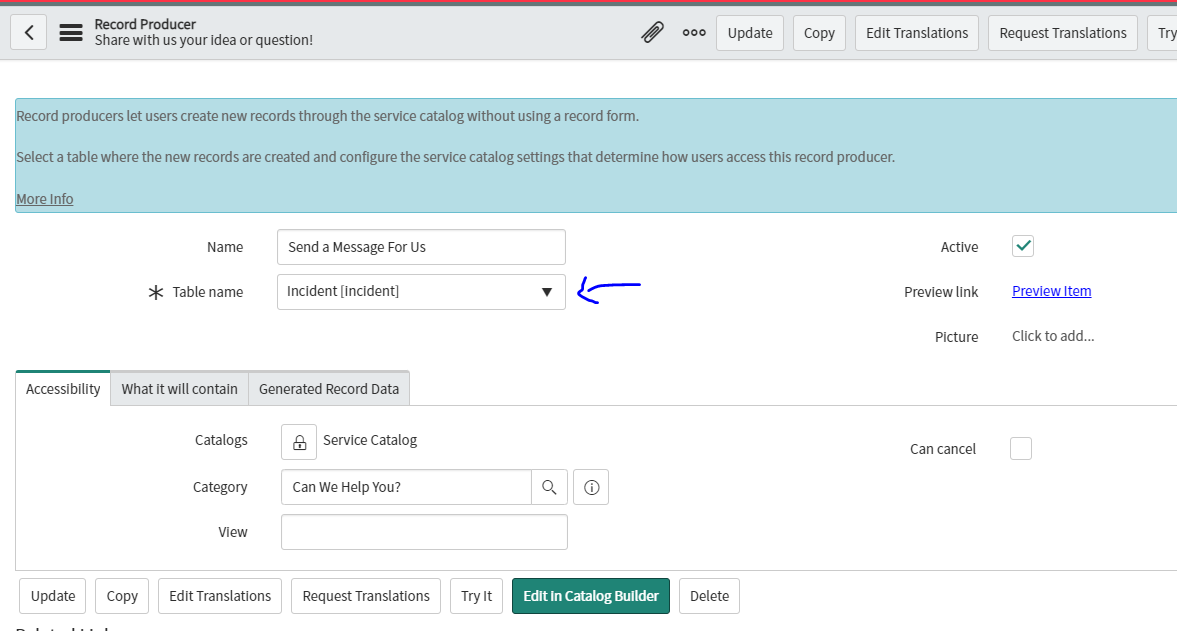Unlock the Catalogs field via the lock icon
The width and height of the screenshot is (1177, 631).
(x=298, y=441)
